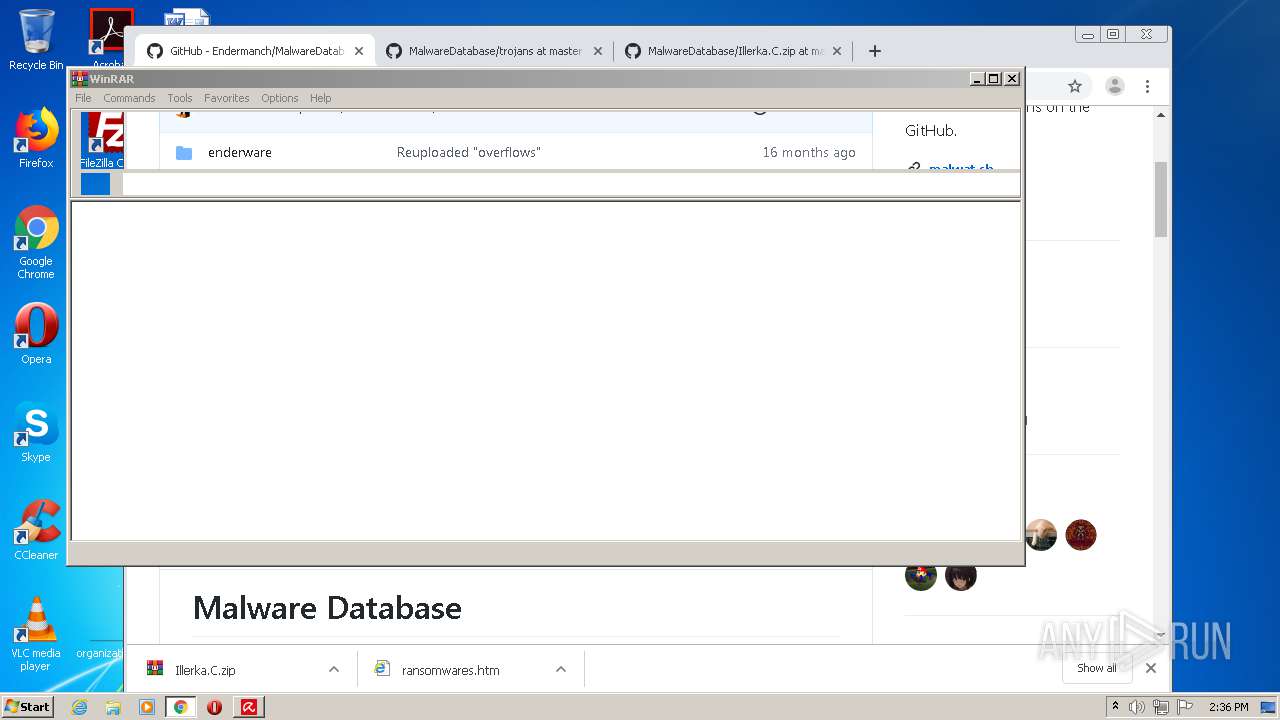
Task: Open network tray icon
Action: point(1160,707)
